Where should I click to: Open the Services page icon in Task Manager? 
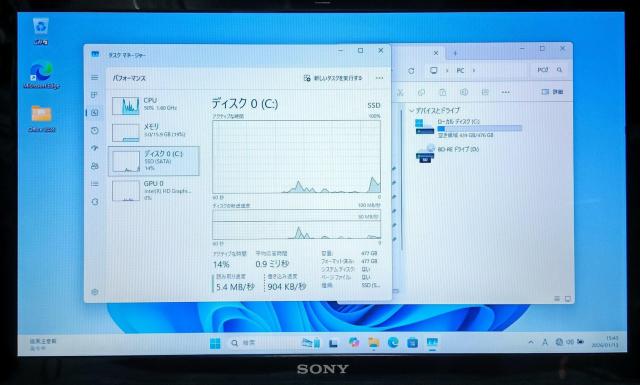pos(95,202)
